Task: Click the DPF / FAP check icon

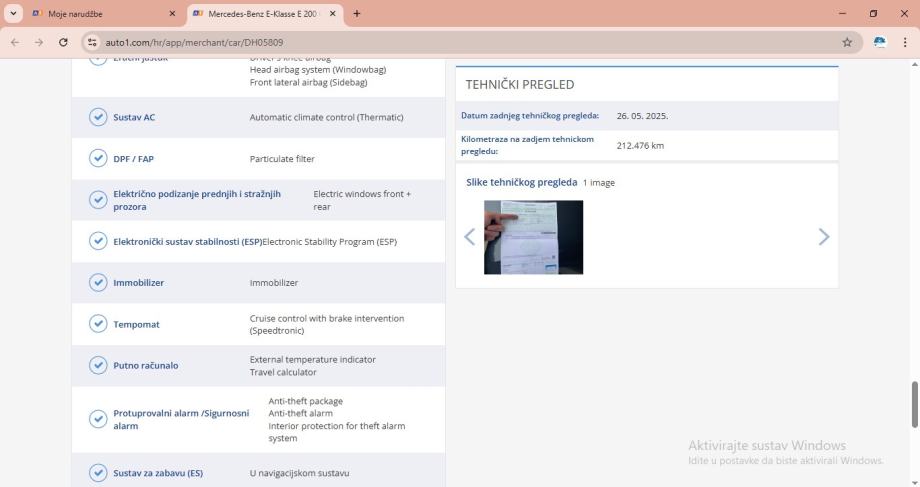Action: (98, 158)
